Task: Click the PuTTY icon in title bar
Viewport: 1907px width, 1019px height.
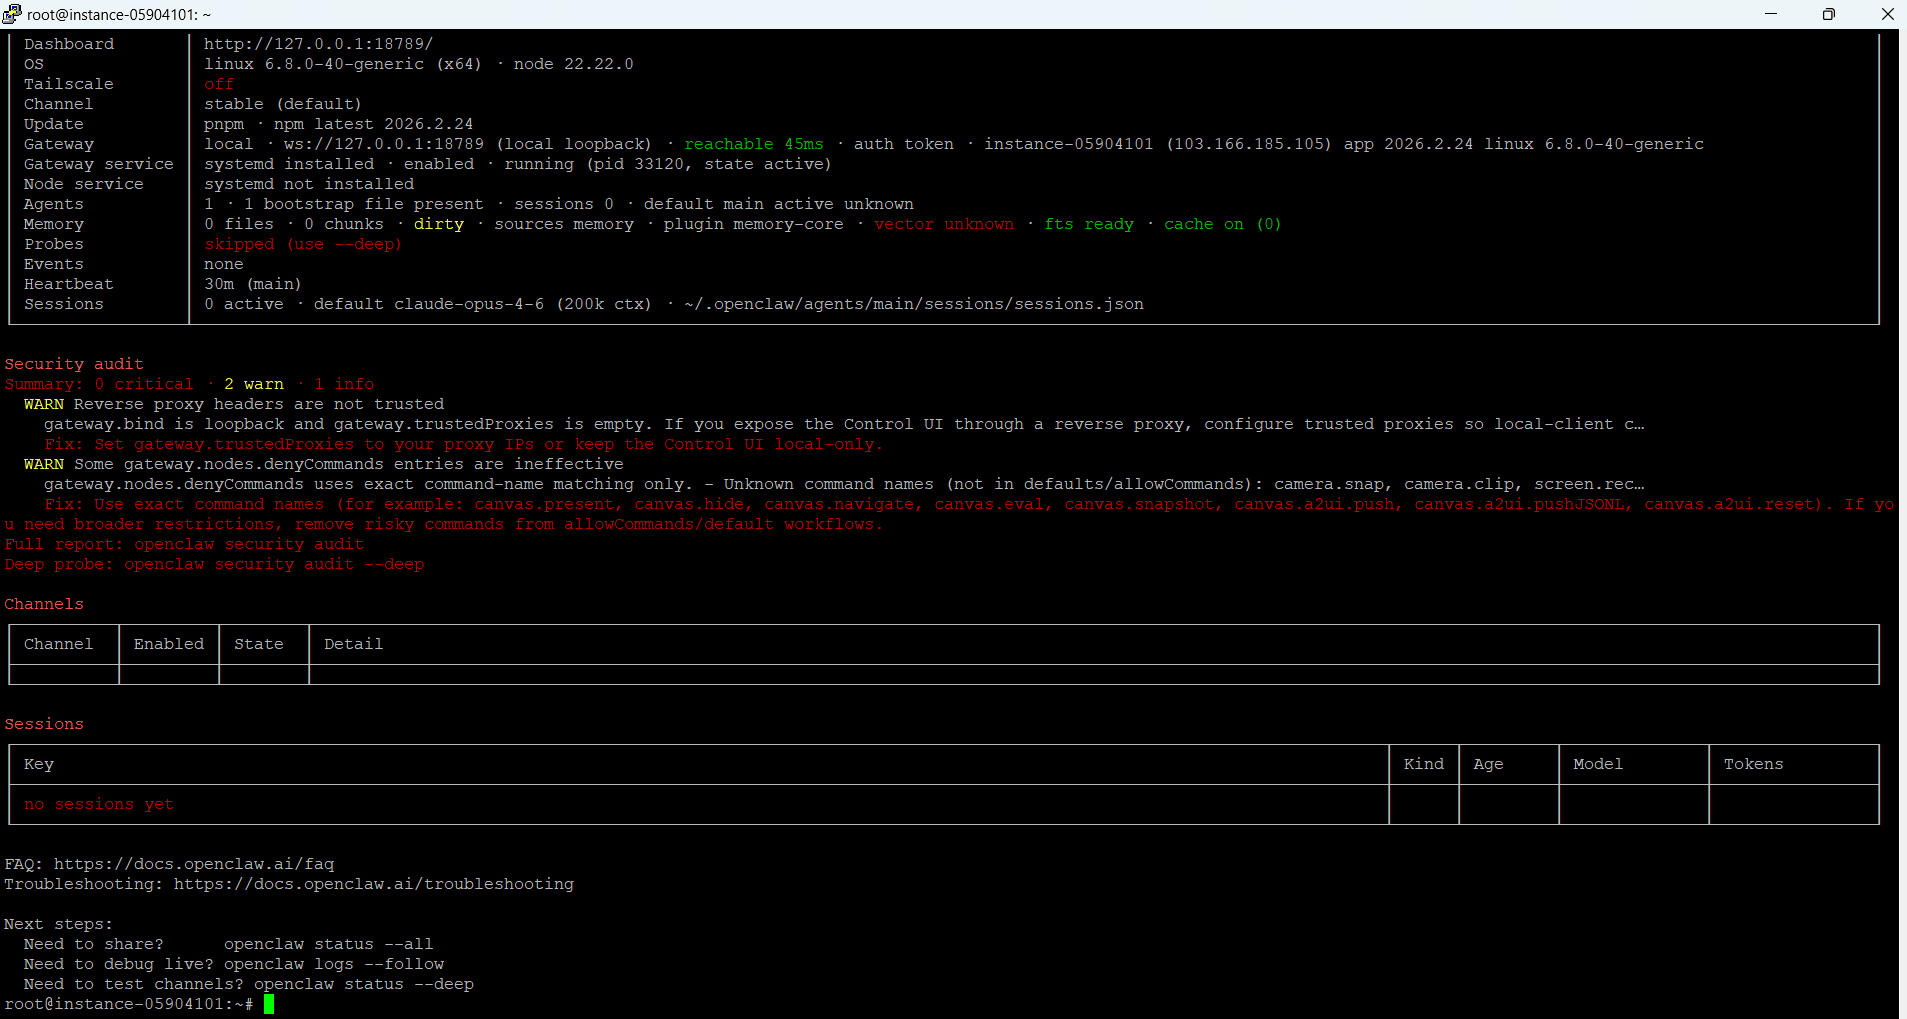Action: coord(12,14)
